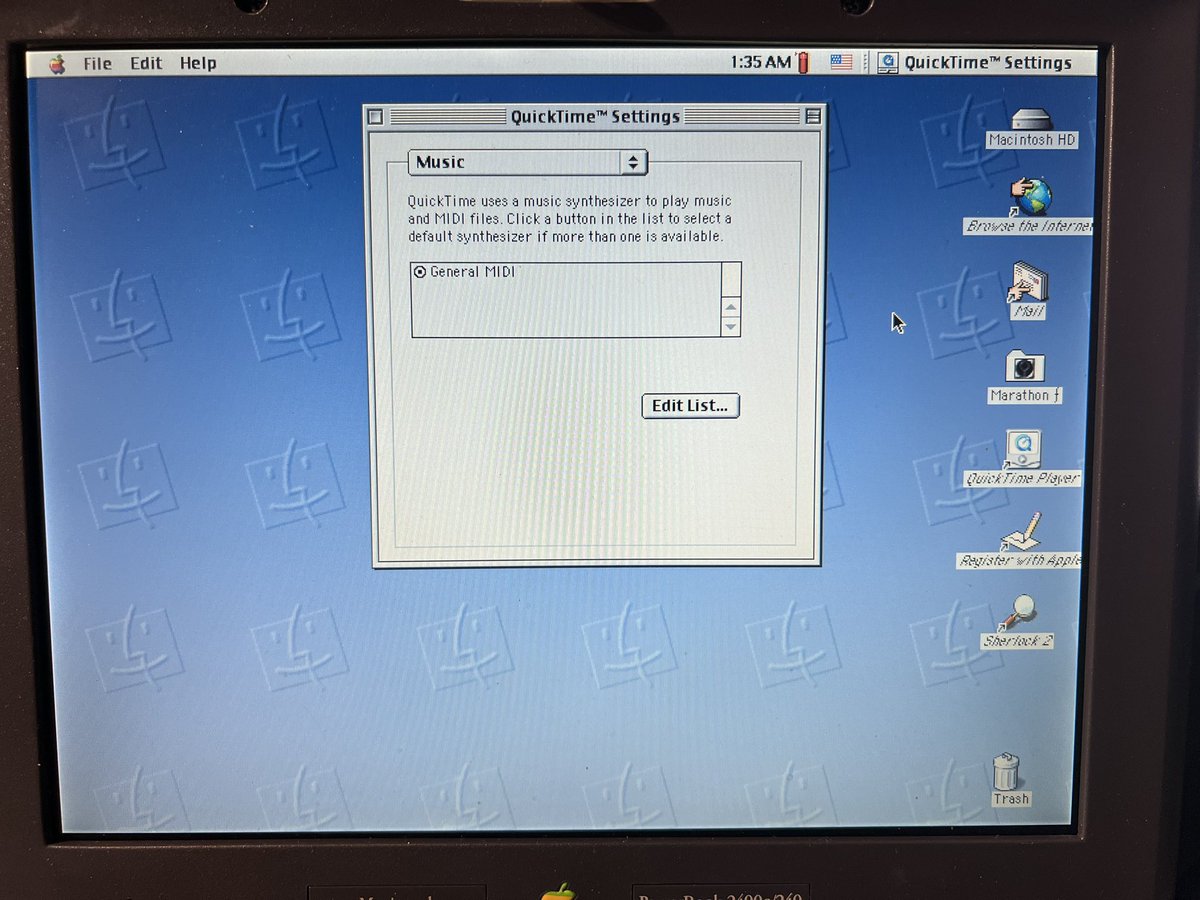Open the Help menu
This screenshot has height=900, width=1200.
coord(198,63)
